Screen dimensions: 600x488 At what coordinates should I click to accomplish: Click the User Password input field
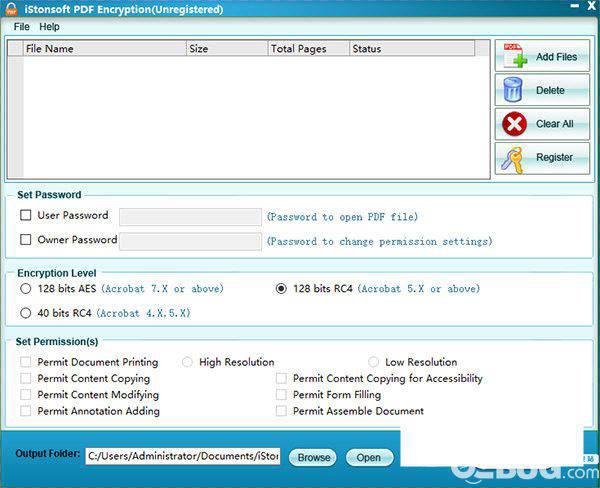click(x=190, y=217)
